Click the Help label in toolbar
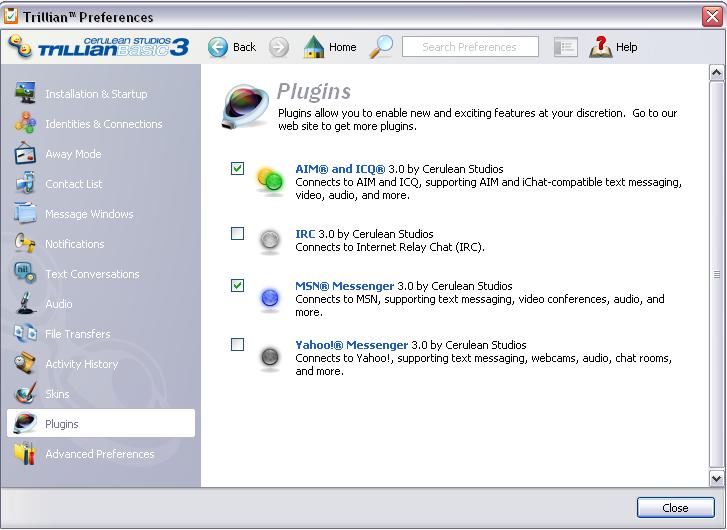Viewport: 727px width, 530px height. [626, 47]
